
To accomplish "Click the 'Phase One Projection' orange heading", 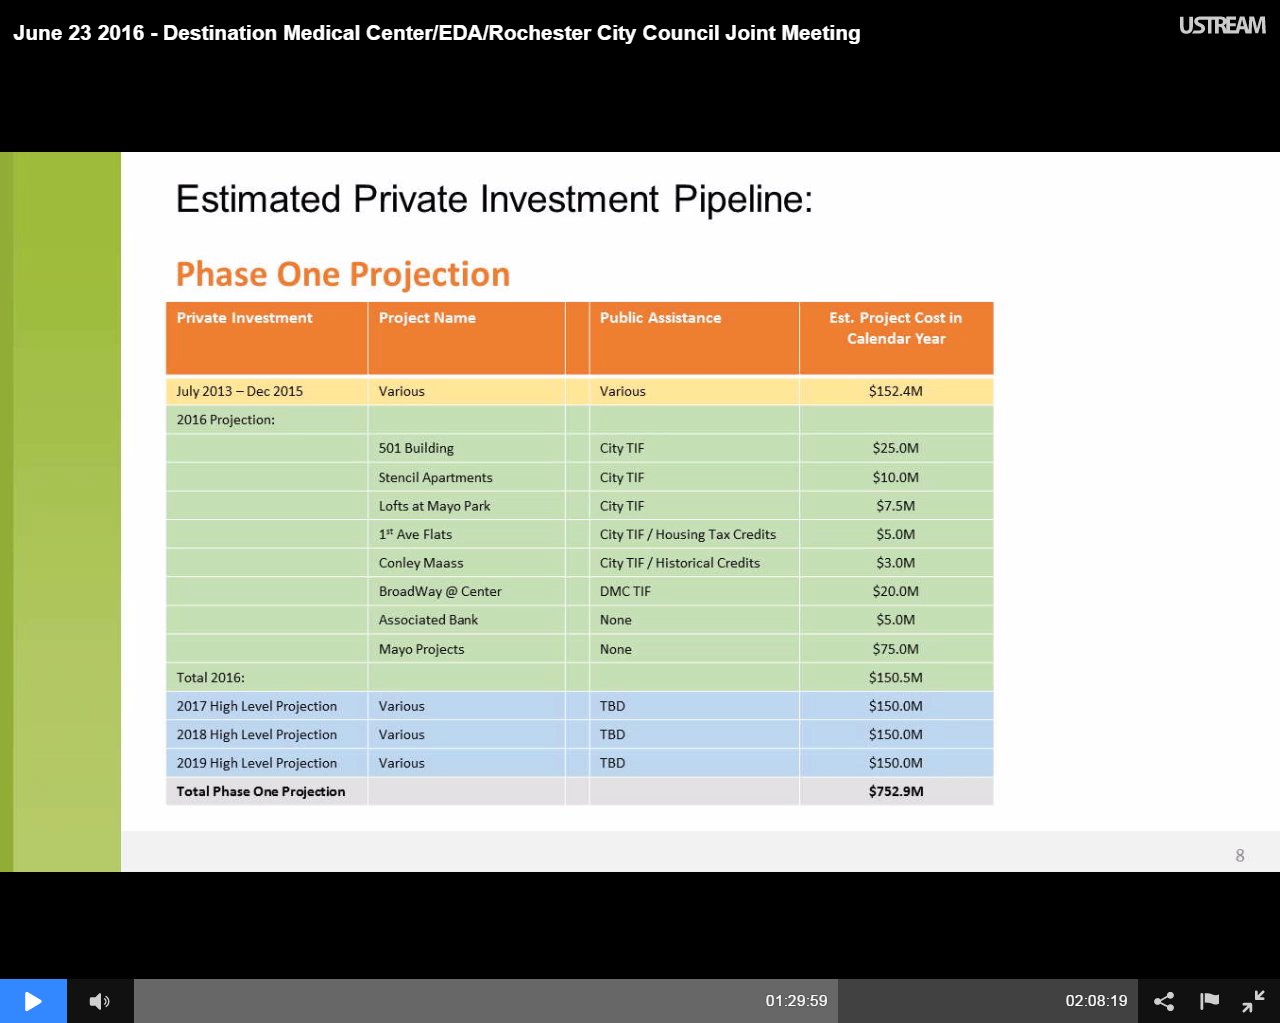I will [x=343, y=274].
